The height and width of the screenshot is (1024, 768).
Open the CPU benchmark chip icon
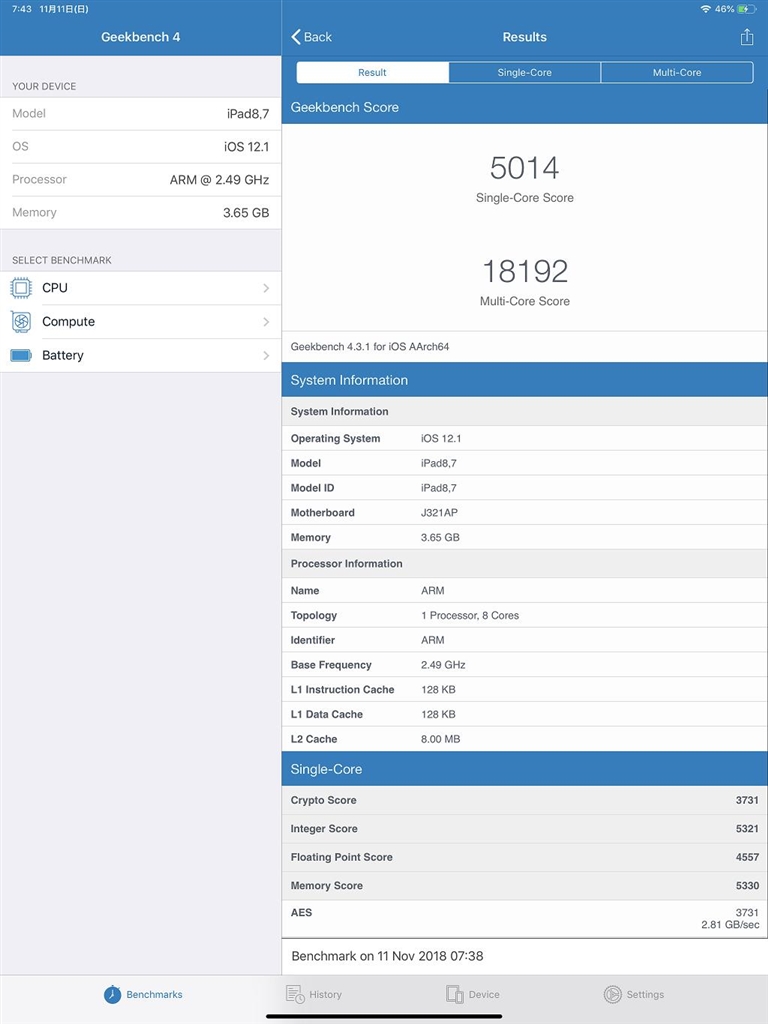(x=21, y=288)
